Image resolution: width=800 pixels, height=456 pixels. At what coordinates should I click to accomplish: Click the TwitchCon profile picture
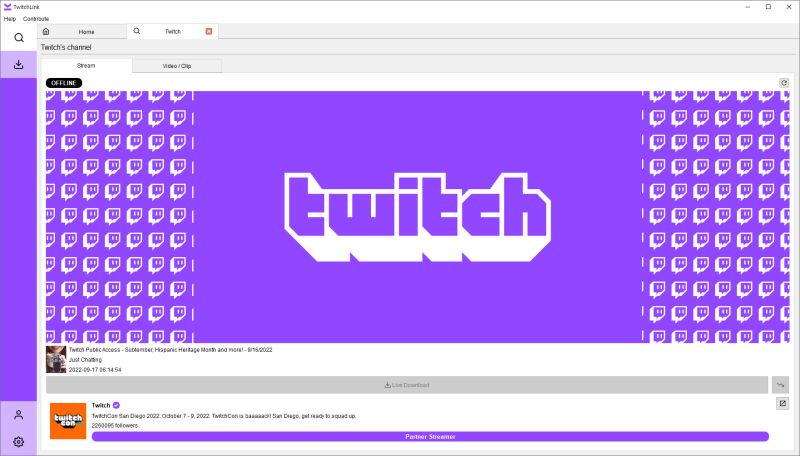pos(68,421)
